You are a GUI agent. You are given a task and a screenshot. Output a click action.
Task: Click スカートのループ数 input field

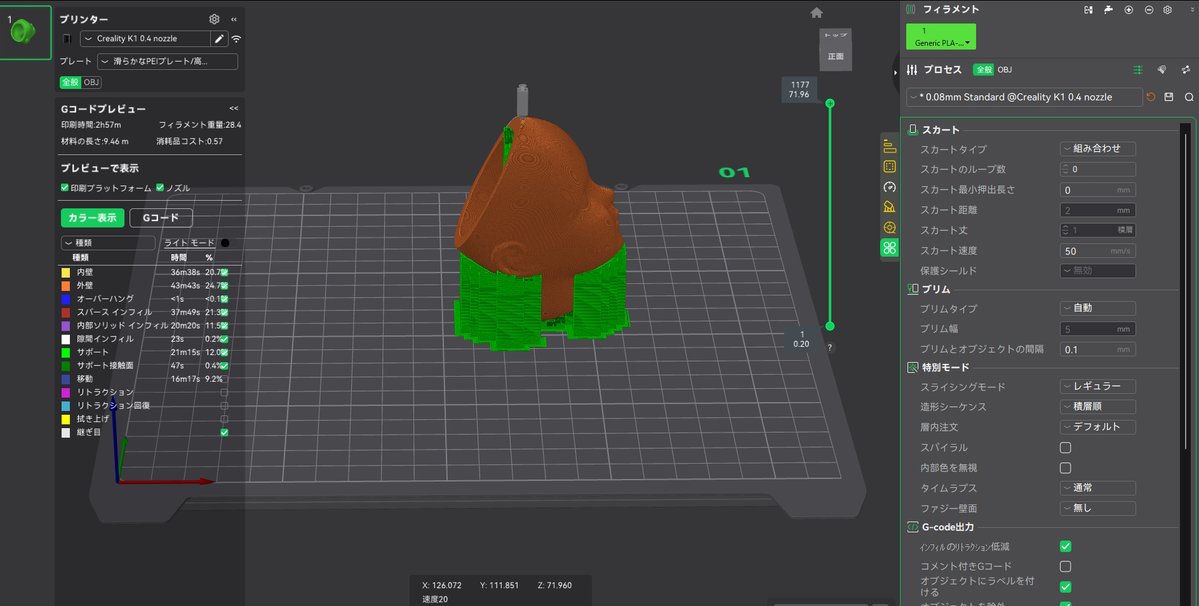1097,170
